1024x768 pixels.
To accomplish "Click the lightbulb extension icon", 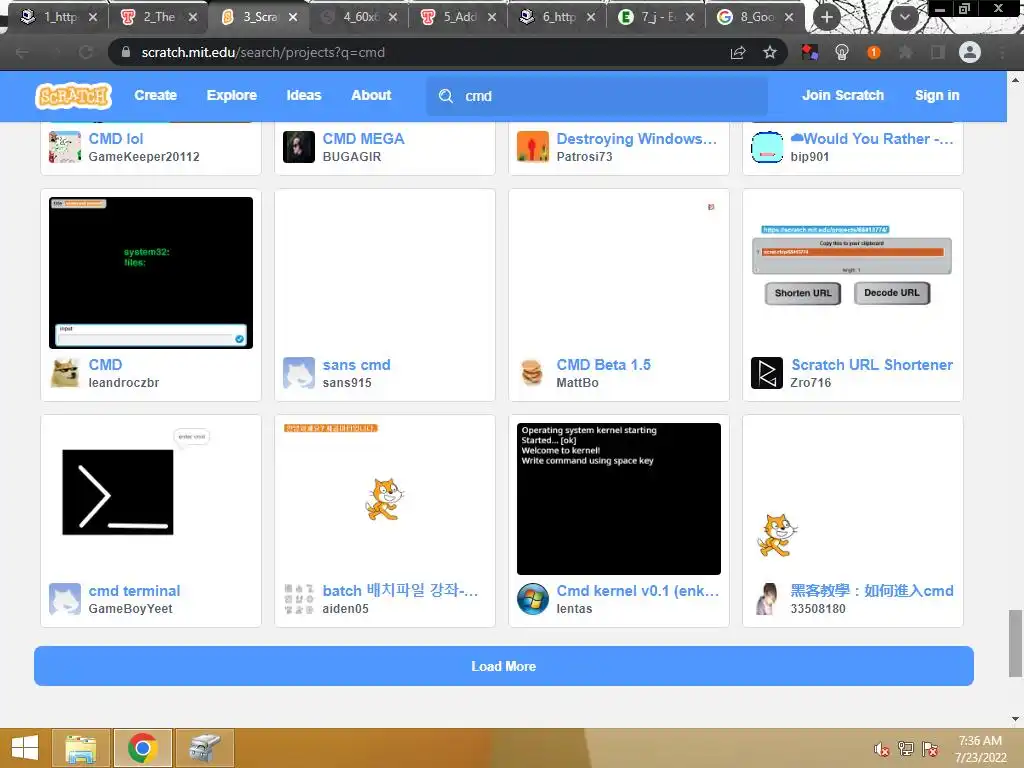I will tap(842, 52).
